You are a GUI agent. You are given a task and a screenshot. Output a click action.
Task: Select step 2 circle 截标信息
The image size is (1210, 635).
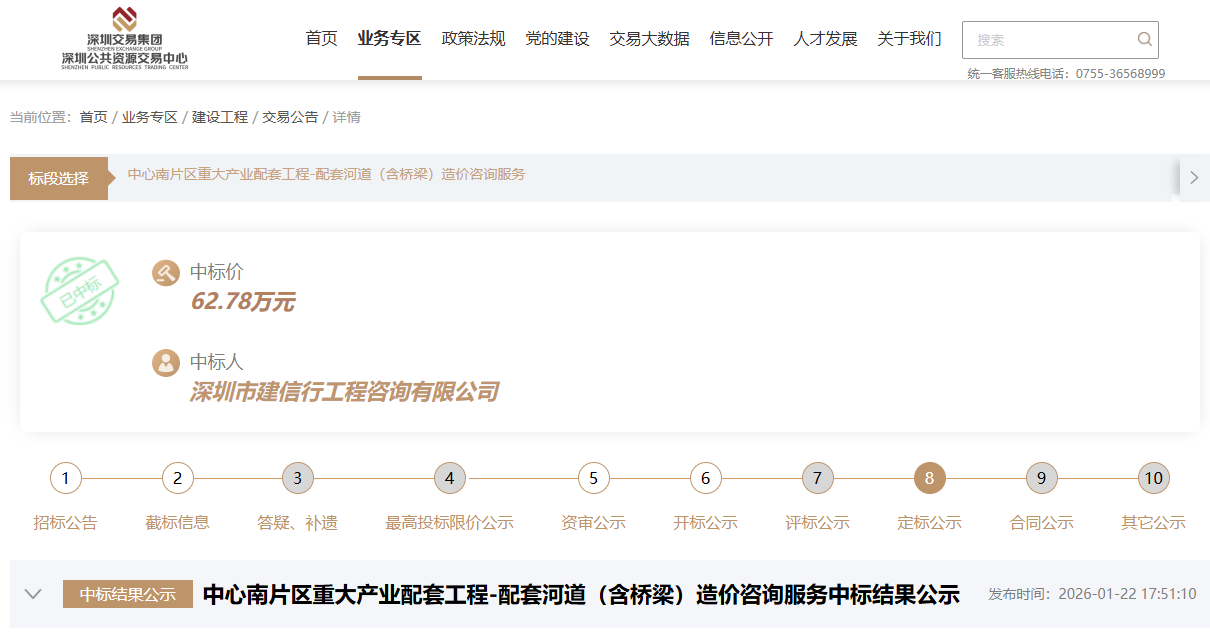tap(178, 478)
